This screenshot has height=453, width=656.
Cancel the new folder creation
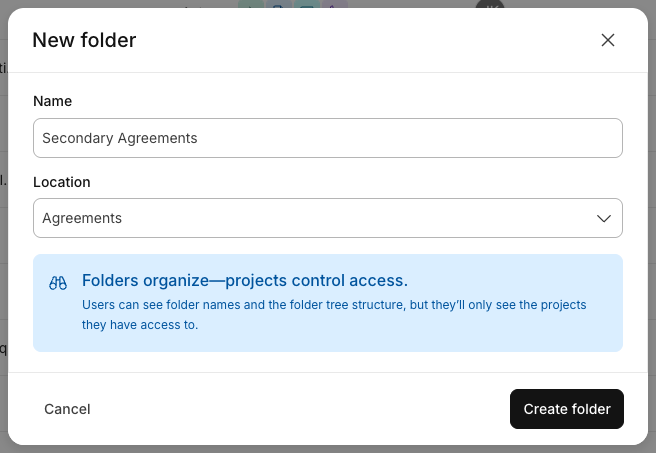click(67, 409)
